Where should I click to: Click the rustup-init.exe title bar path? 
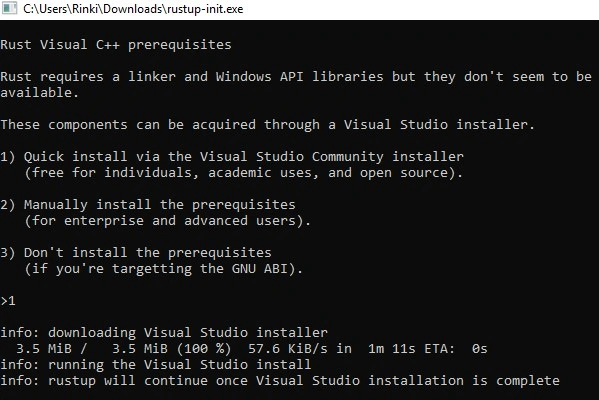point(133,9)
